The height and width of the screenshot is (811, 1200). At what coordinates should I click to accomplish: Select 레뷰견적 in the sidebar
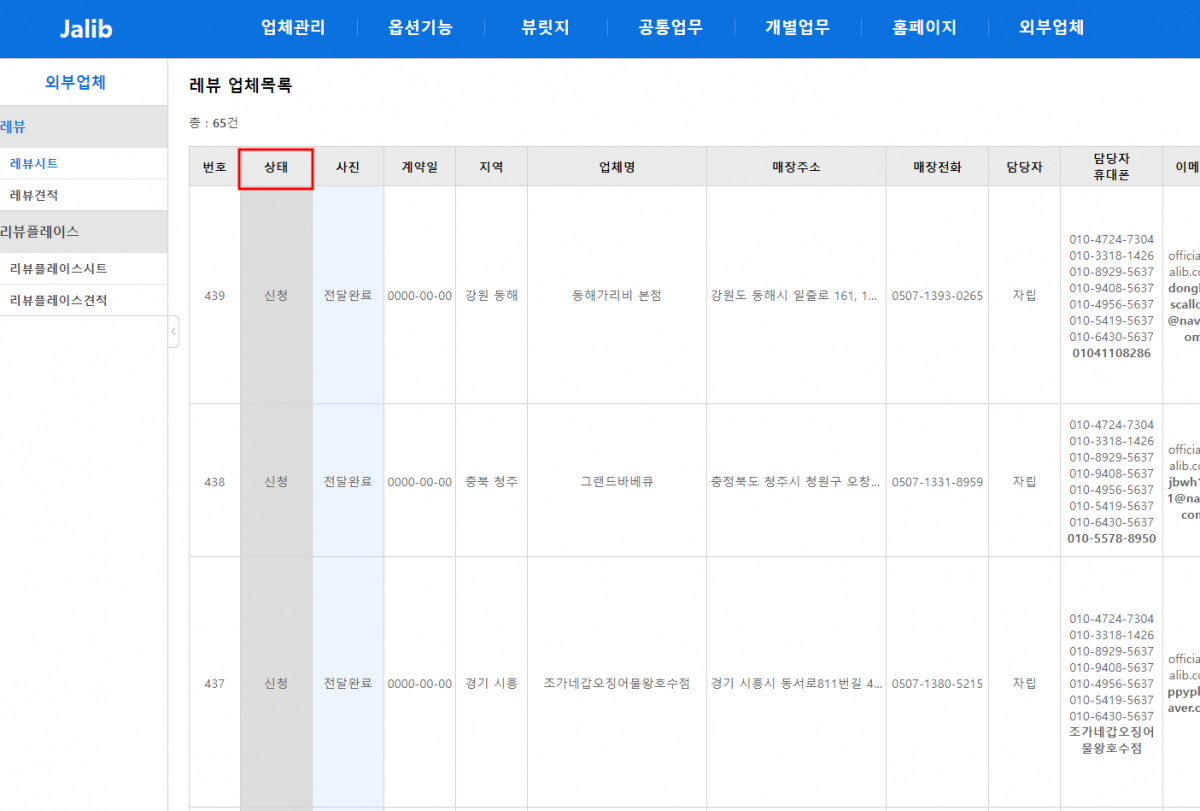pos(34,195)
